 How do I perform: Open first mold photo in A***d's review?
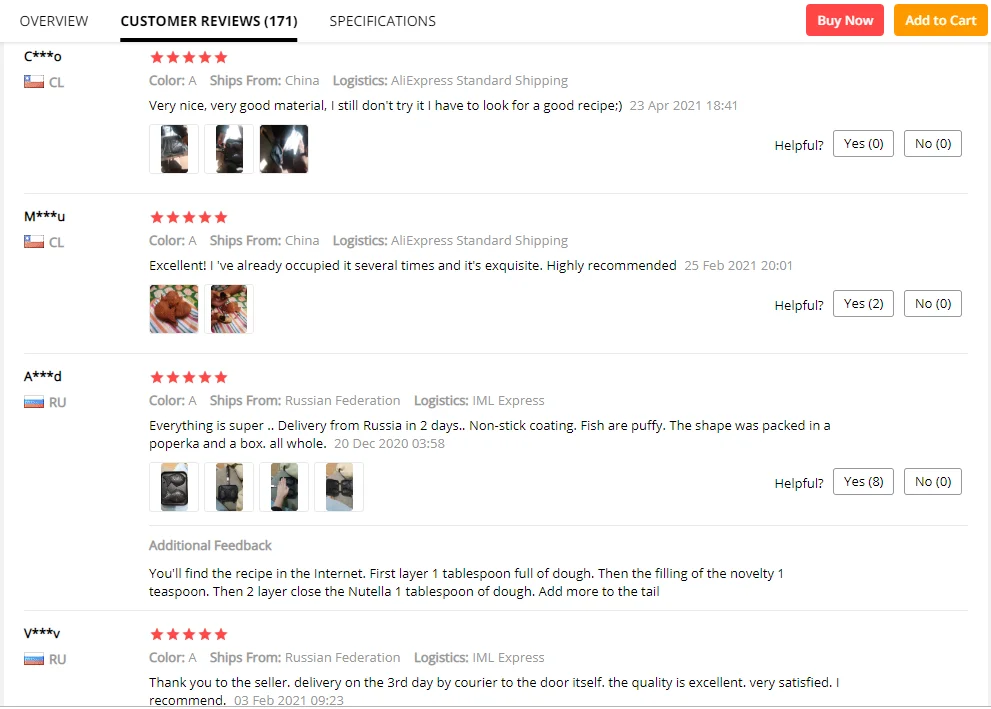(174, 487)
